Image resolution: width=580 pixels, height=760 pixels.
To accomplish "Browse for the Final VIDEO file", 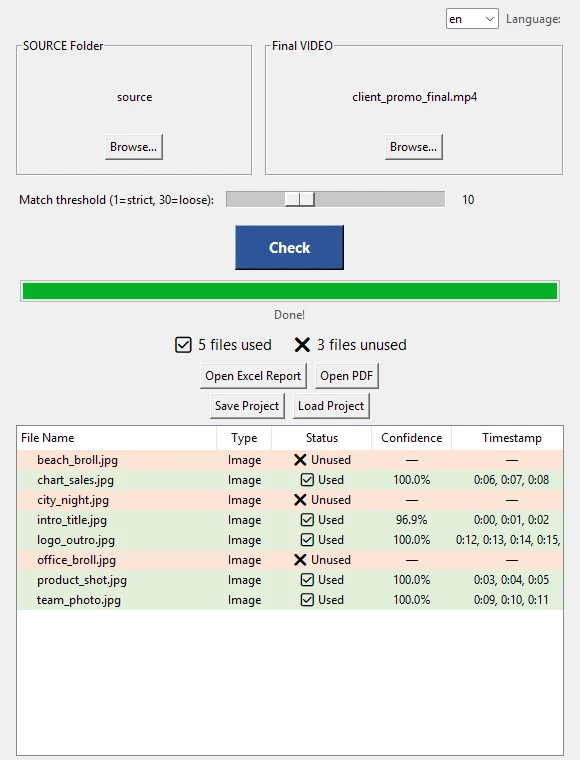I will click(x=413, y=147).
